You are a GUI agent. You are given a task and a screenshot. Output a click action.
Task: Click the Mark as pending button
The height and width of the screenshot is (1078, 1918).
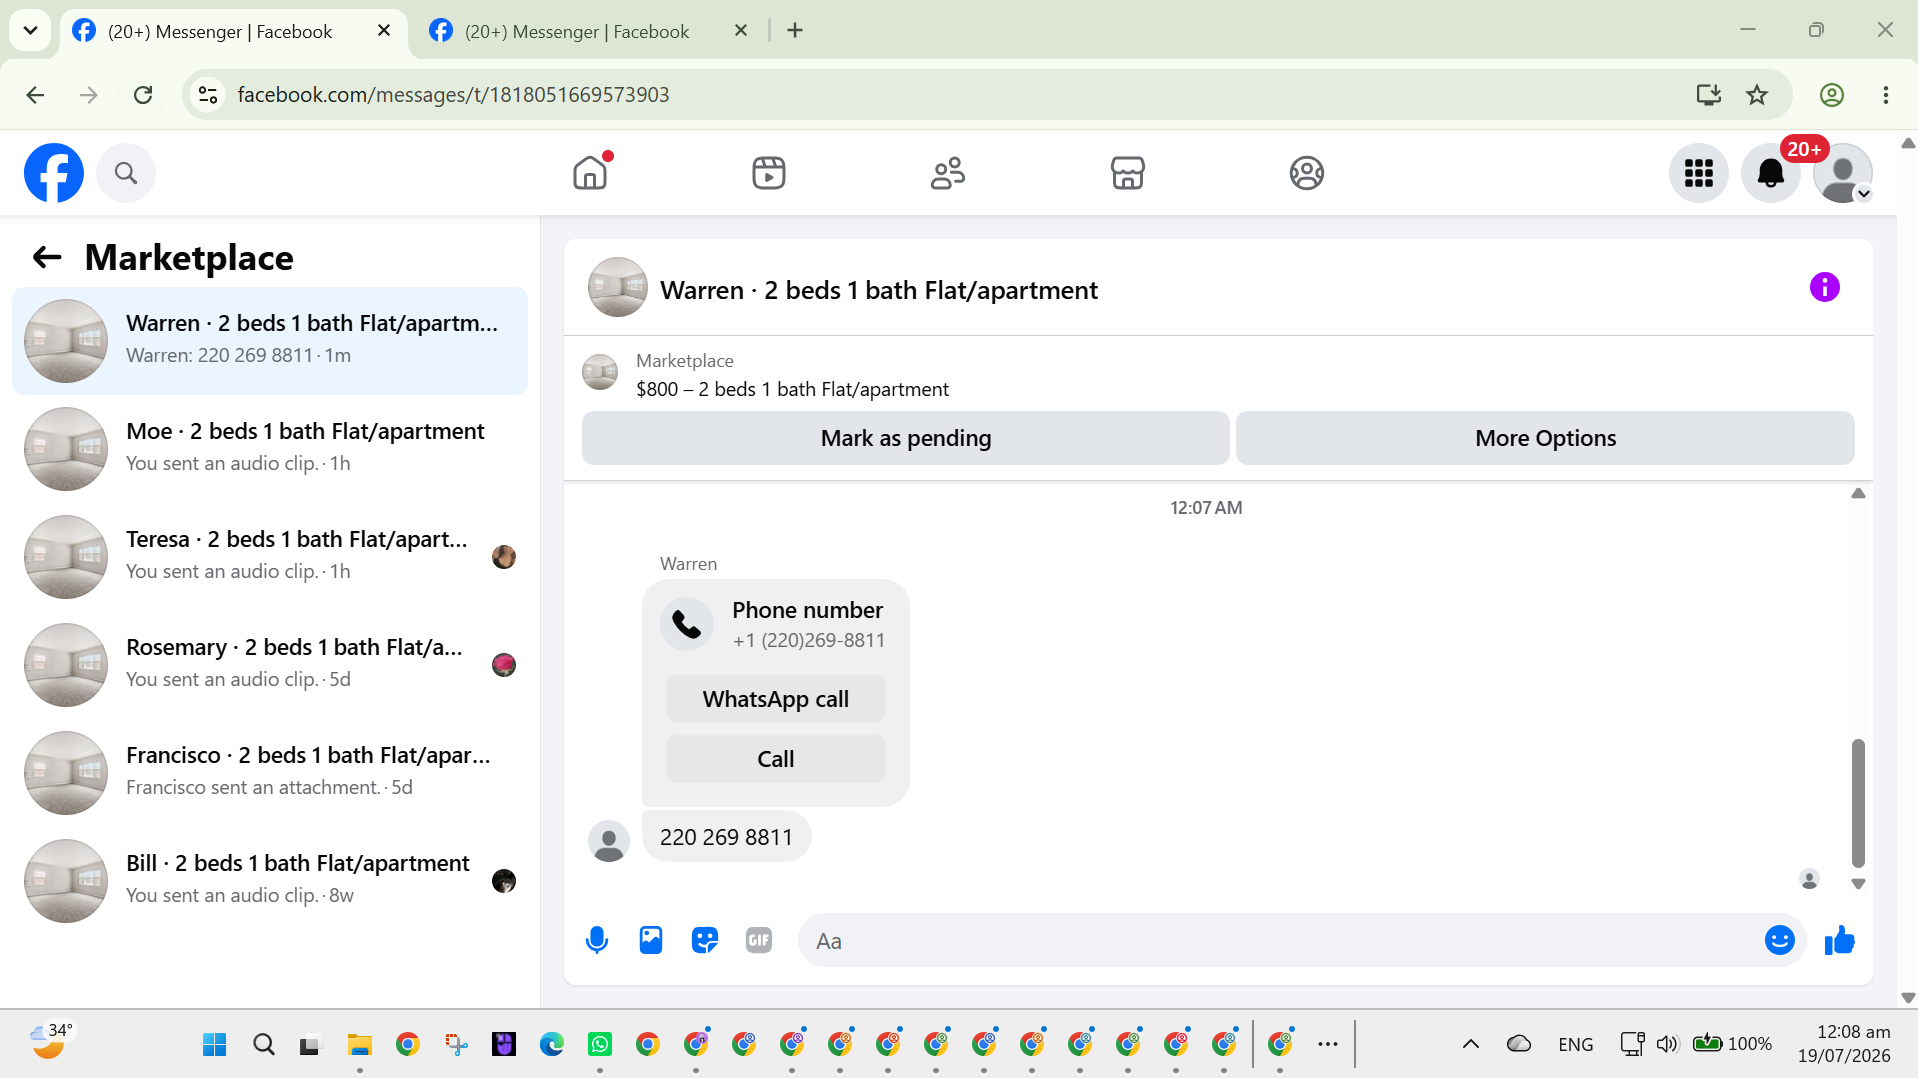click(x=906, y=438)
